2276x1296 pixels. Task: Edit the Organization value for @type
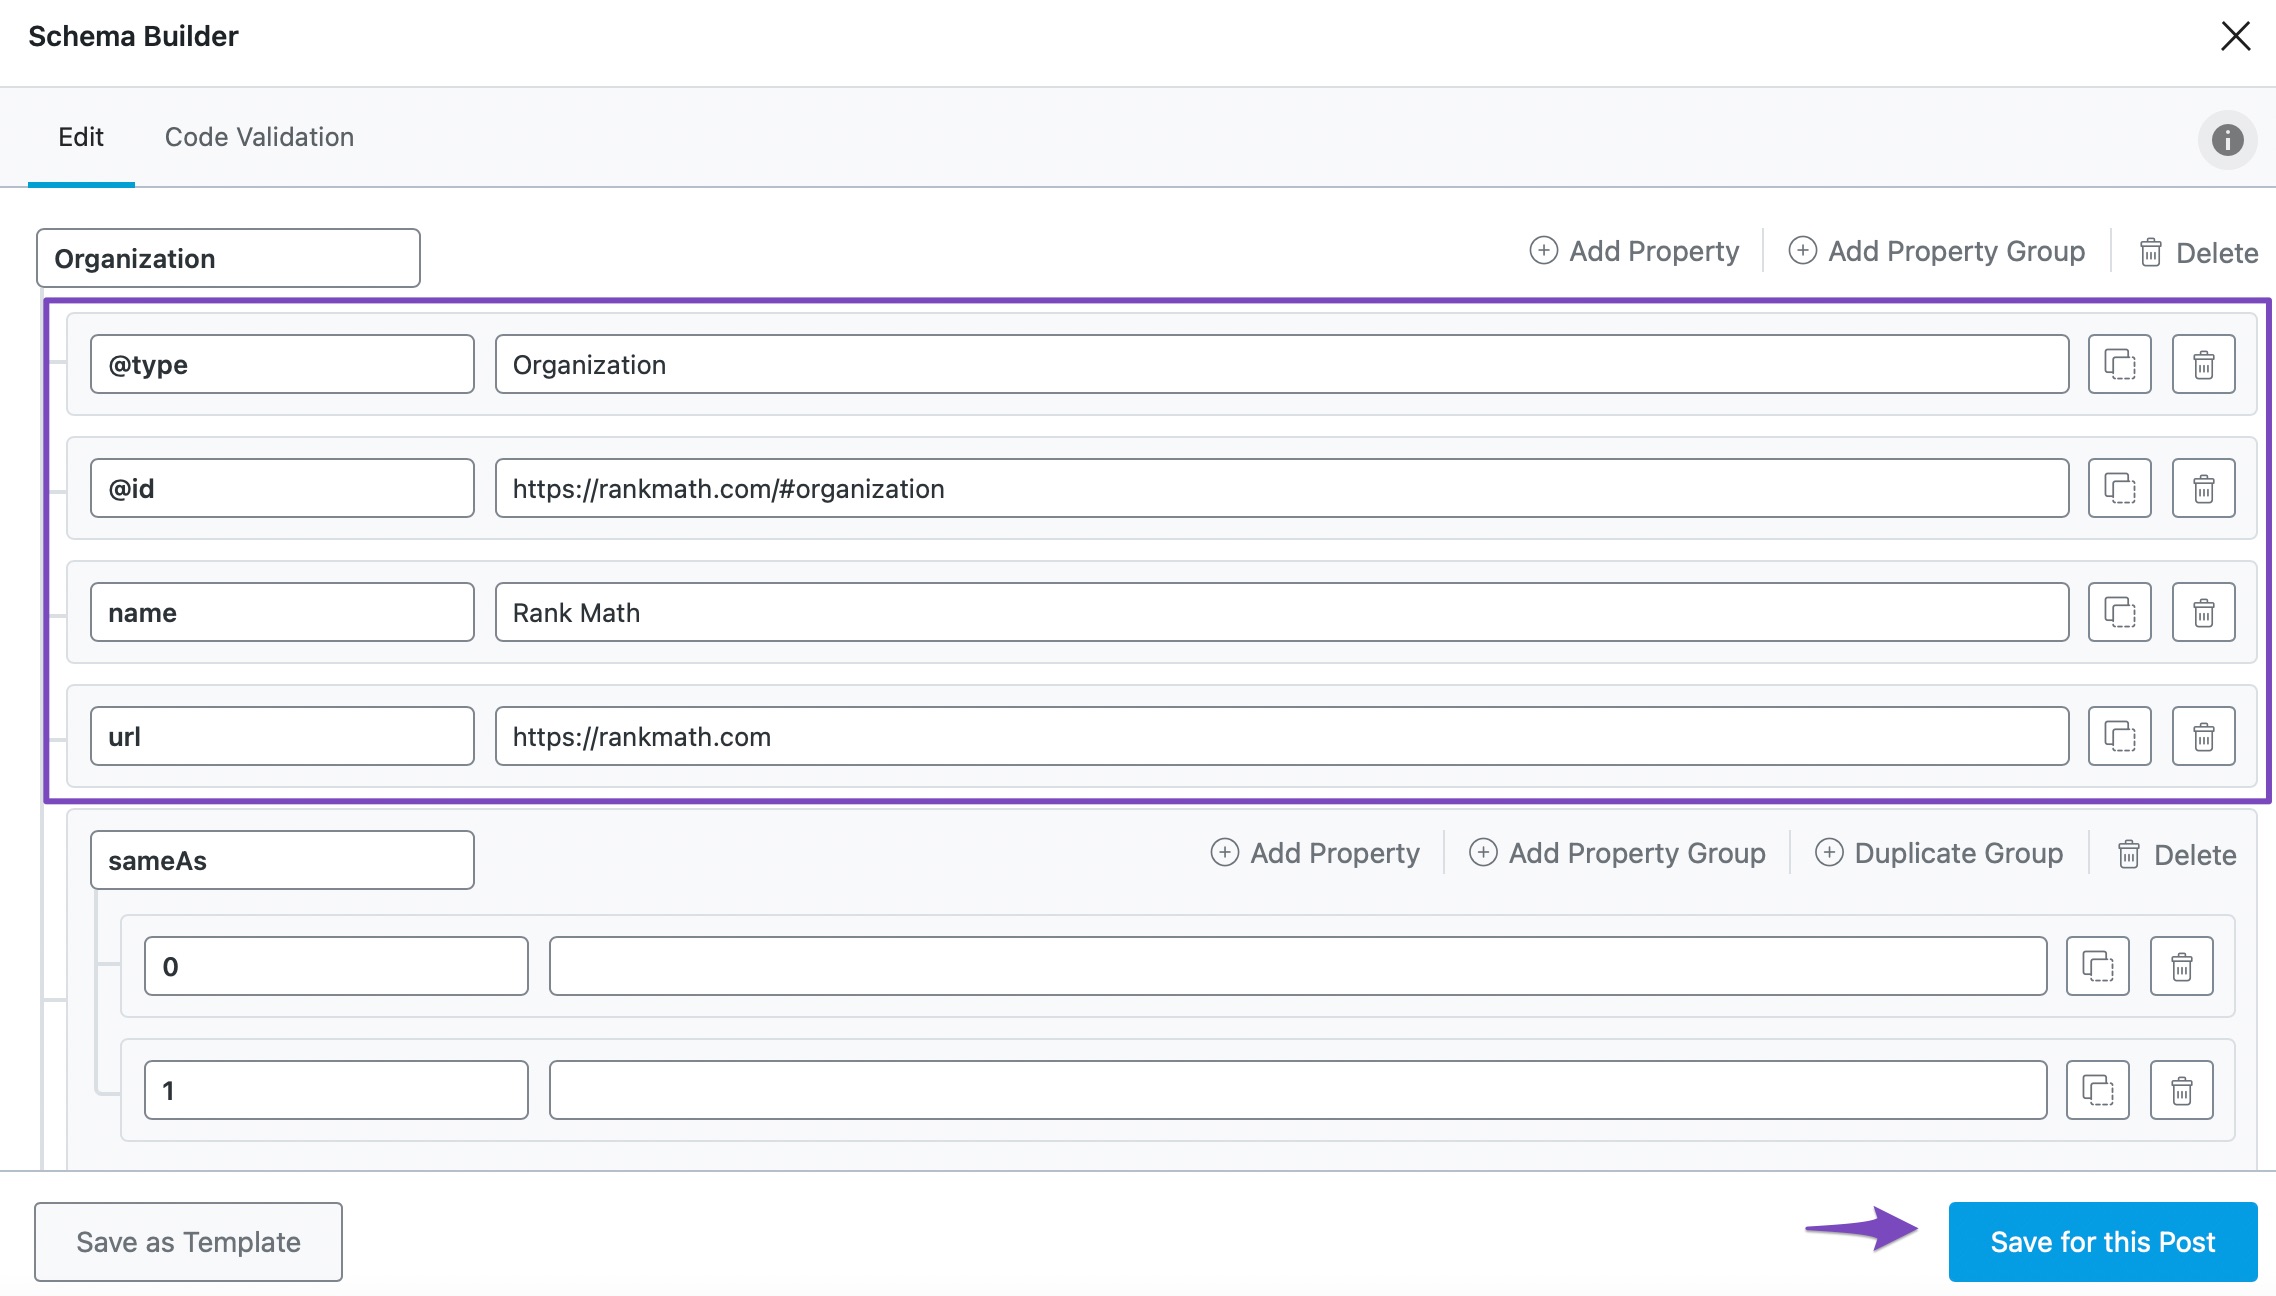(x=1282, y=364)
